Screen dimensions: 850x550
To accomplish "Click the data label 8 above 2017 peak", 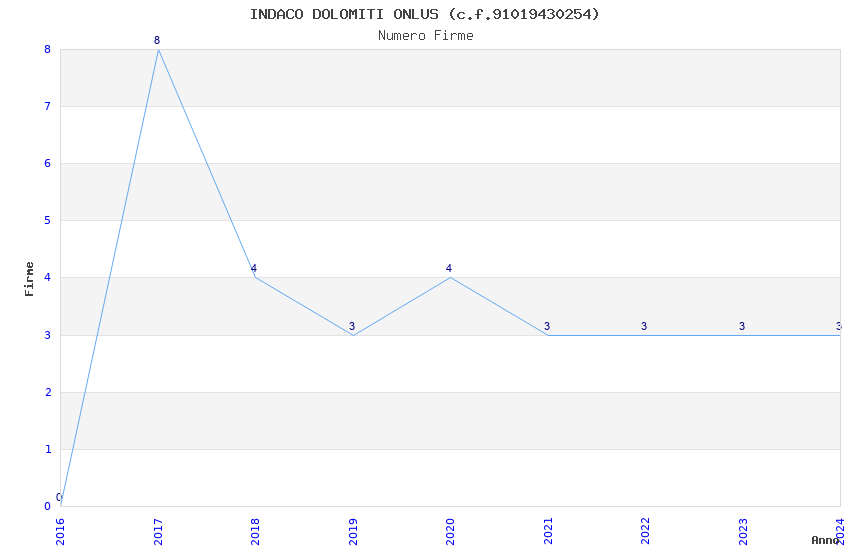I will pyautogui.click(x=157, y=40).
